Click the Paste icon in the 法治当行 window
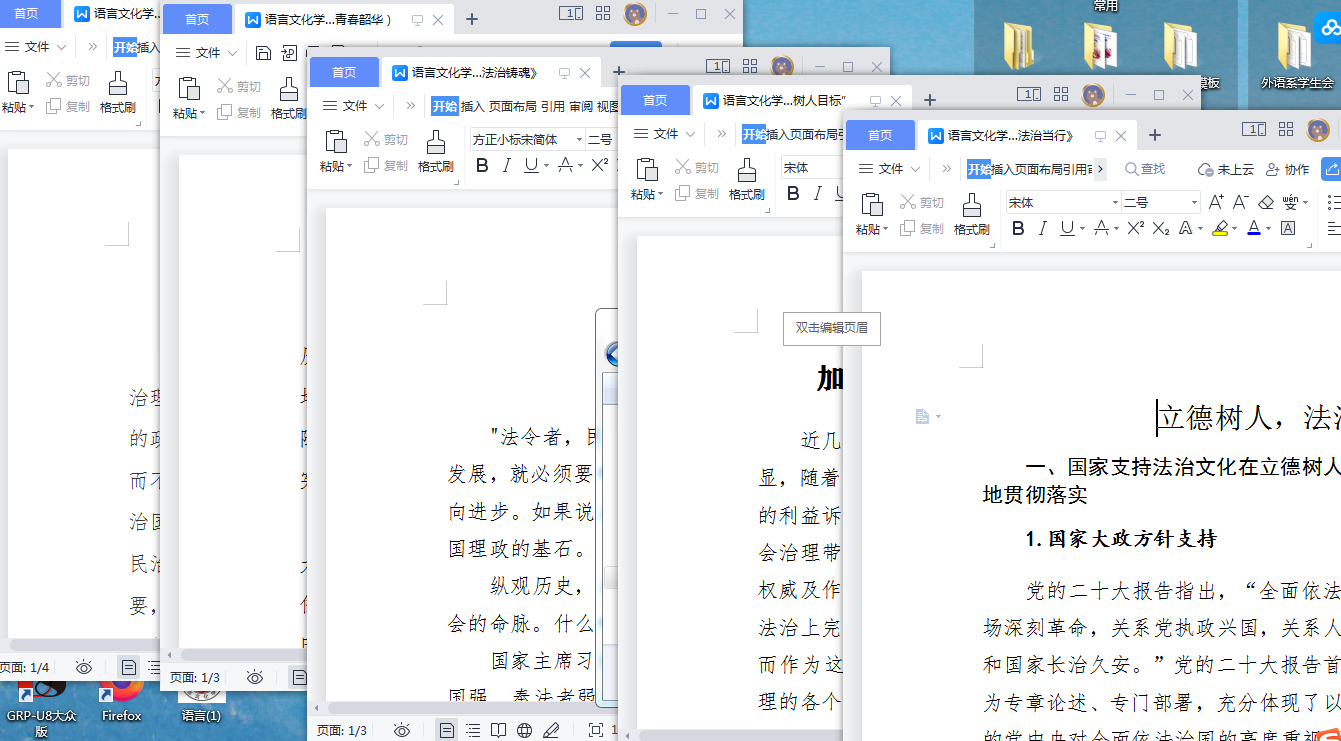 tap(872, 214)
